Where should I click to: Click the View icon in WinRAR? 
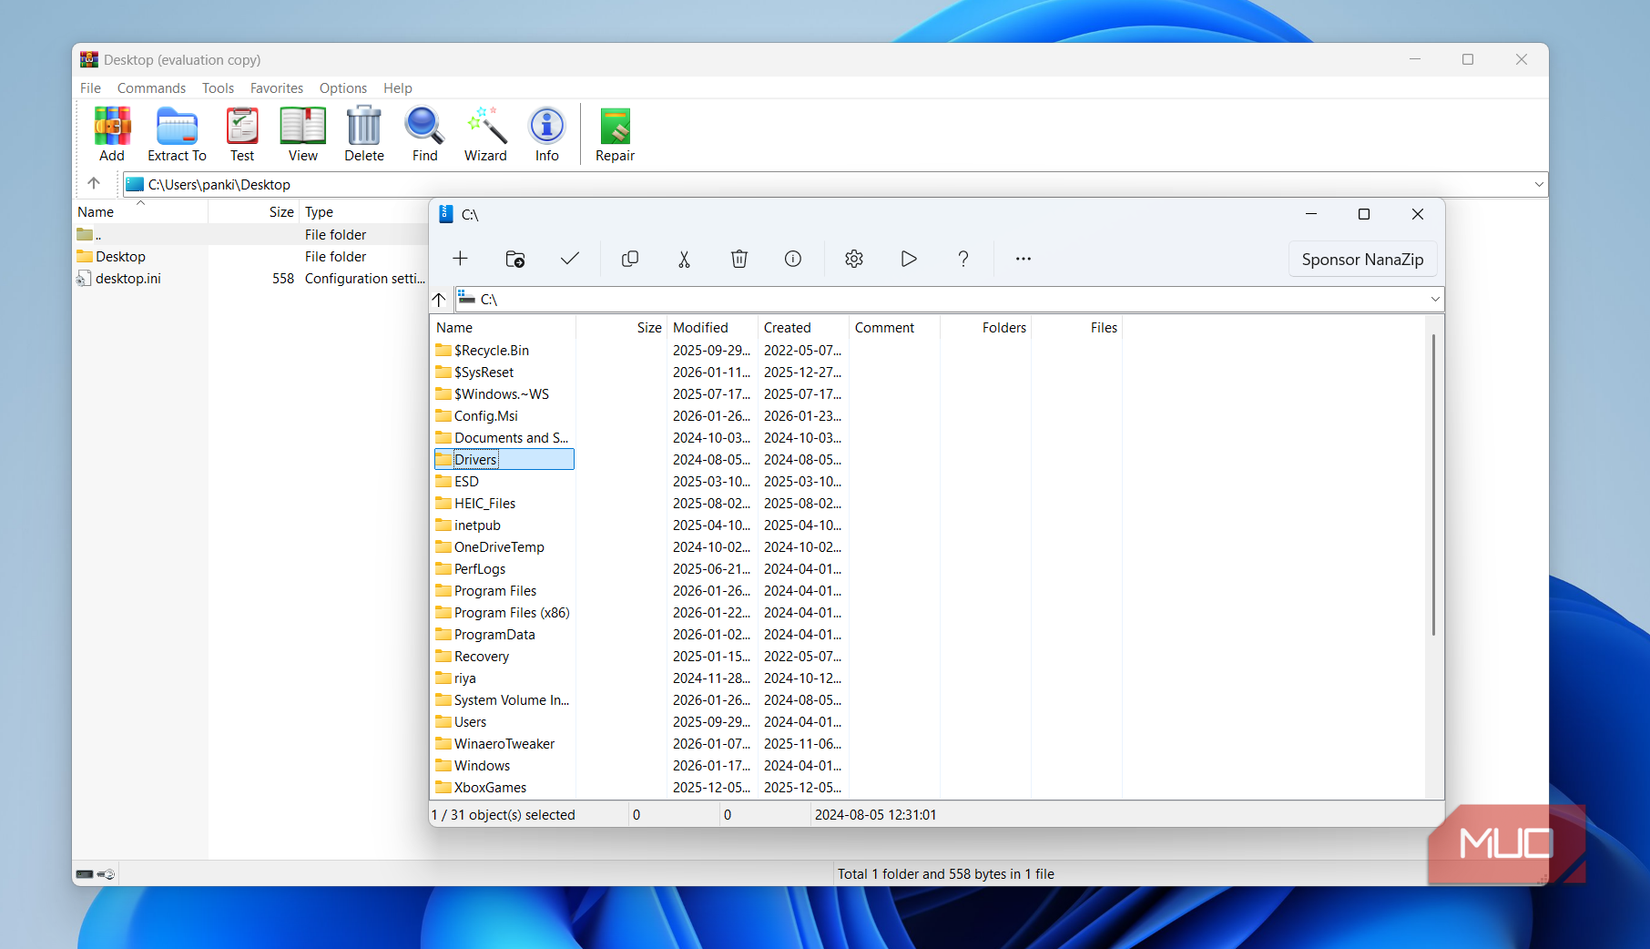(302, 133)
